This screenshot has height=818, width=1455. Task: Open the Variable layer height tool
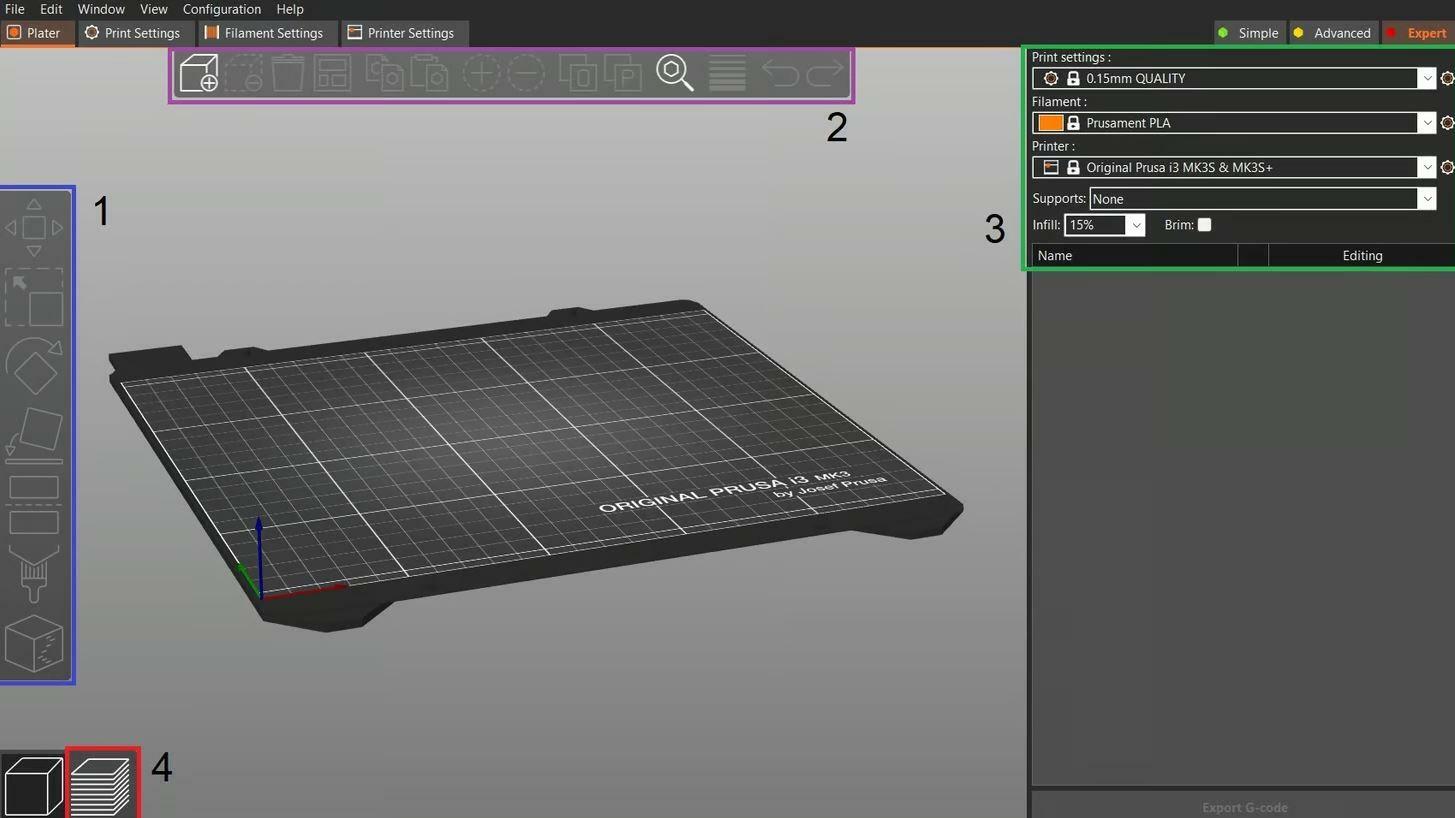tap(727, 74)
